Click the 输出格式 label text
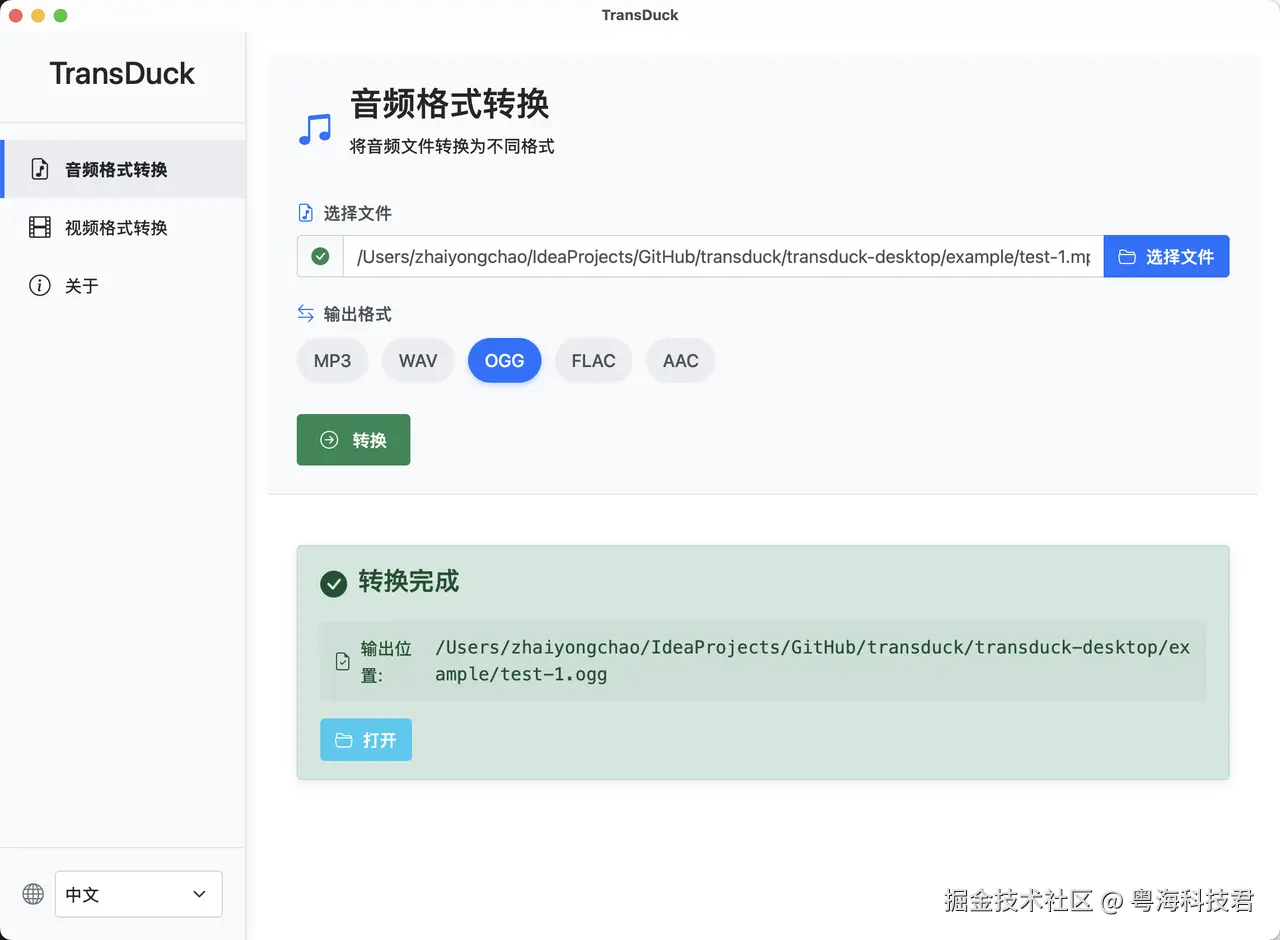The width and height of the screenshot is (1280, 940). click(358, 314)
